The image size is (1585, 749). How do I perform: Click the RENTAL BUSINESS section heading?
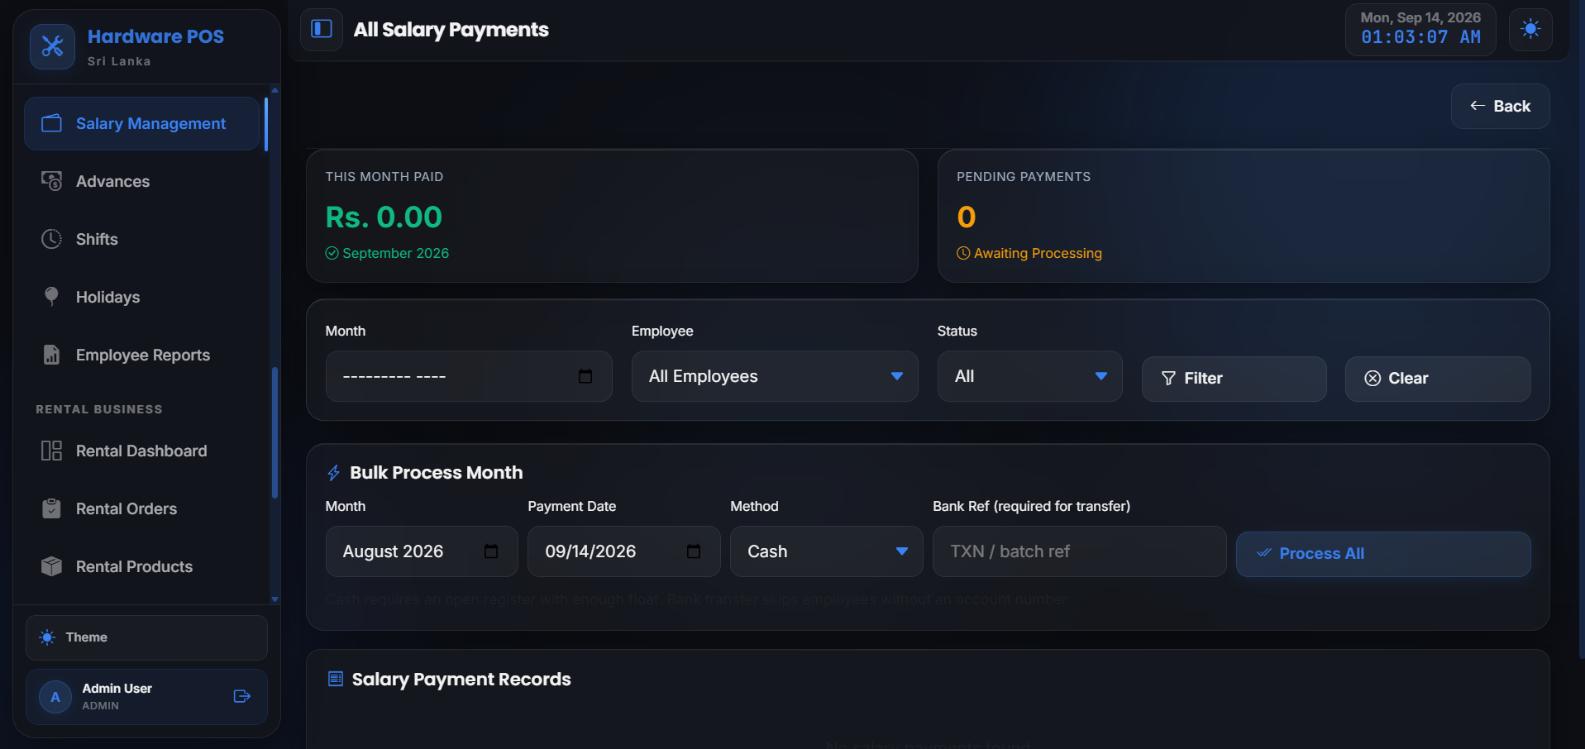pos(99,409)
